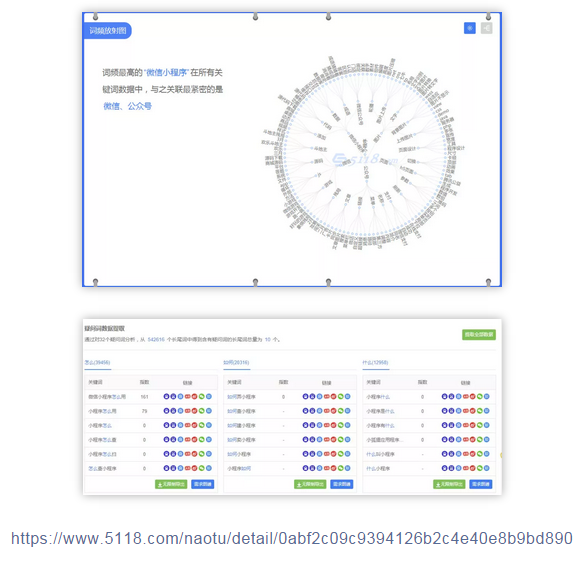Screen dimensions: 585x567
Task: Click first dark-blue icon in 微信小程序怎么用 row
Action: pyautogui.click(x=166, y=397)
